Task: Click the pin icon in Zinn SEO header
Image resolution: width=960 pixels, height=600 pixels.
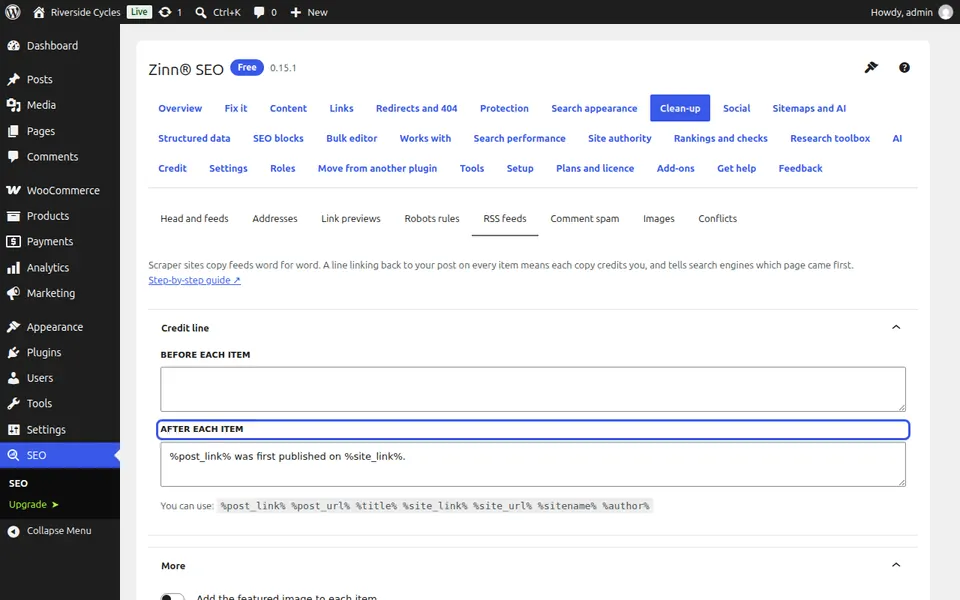Action: click(871, 67)
